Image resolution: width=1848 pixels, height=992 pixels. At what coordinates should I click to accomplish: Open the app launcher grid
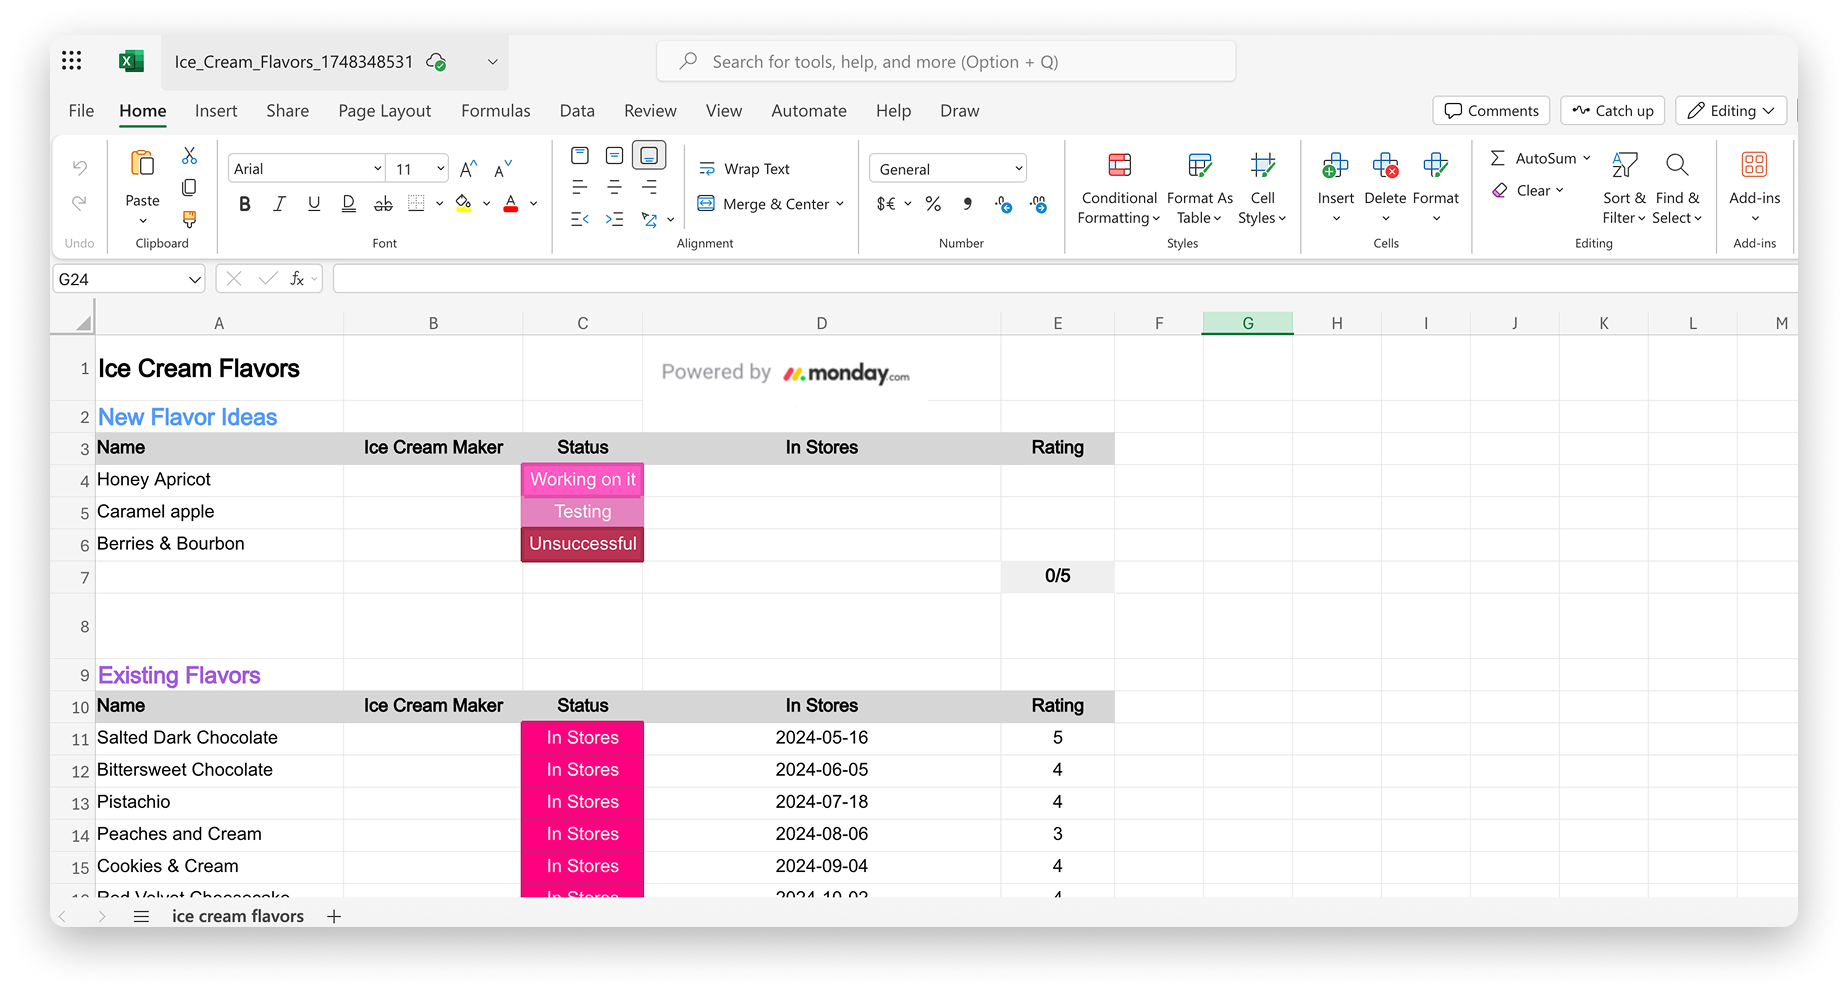coord(72,61)
